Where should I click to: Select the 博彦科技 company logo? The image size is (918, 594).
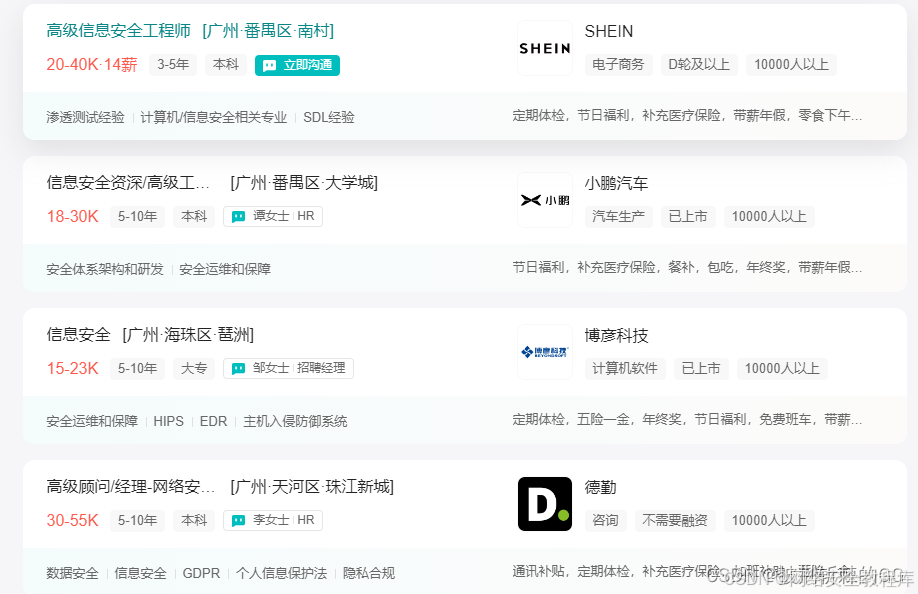tap(544, 351)
